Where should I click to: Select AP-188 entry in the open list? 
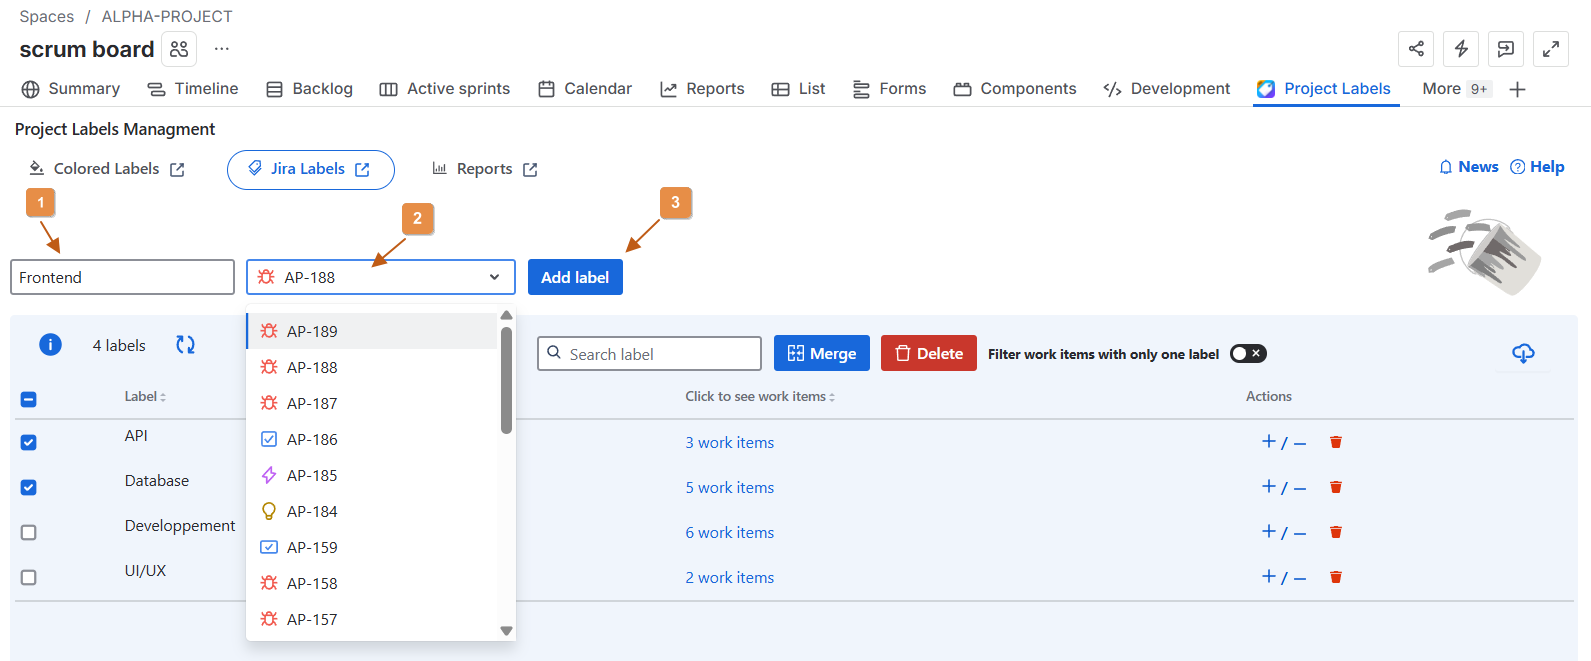tap(372, 367)
